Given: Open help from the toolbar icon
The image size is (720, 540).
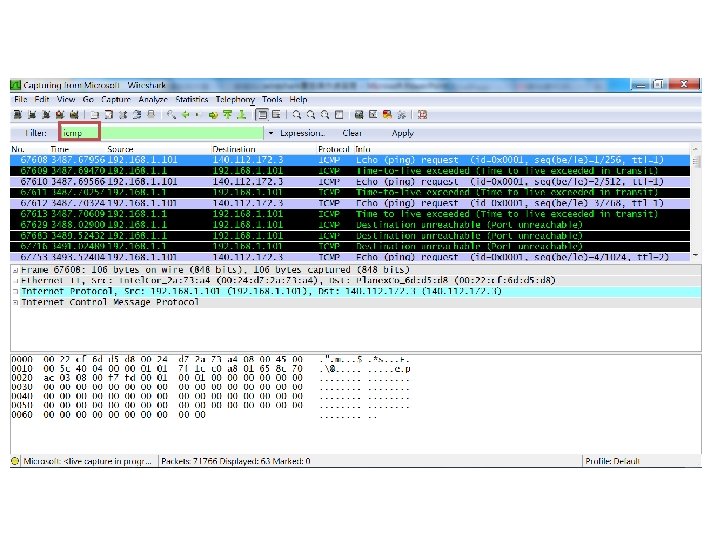Looking at the screenshot, I should coord(422,115).
